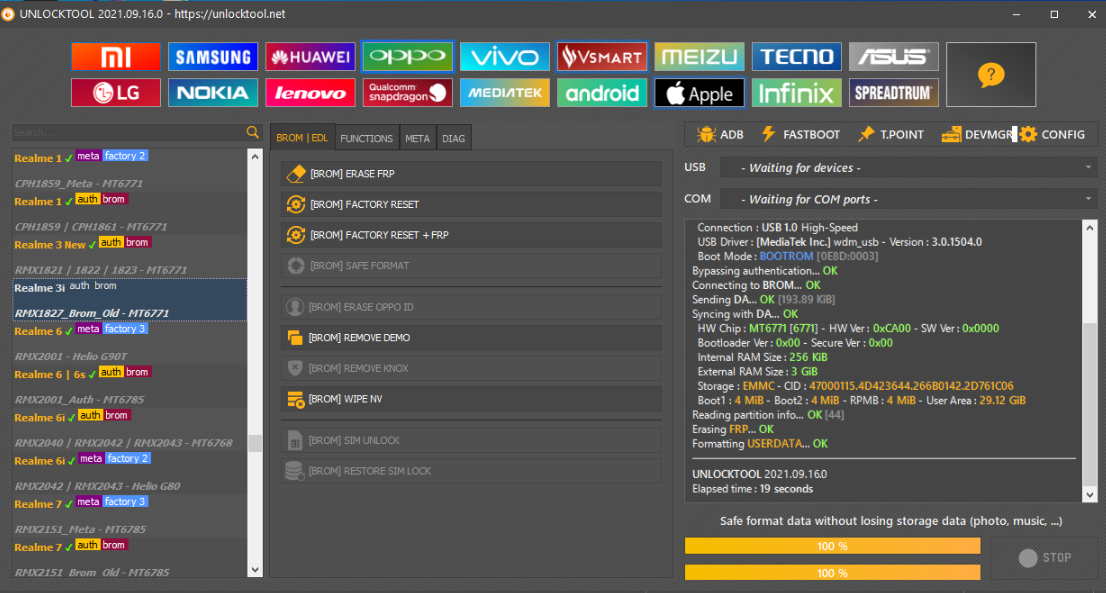Select Realme 3i auth brom entry
The height and width of the screenshot is (593, 1106).
130,300
